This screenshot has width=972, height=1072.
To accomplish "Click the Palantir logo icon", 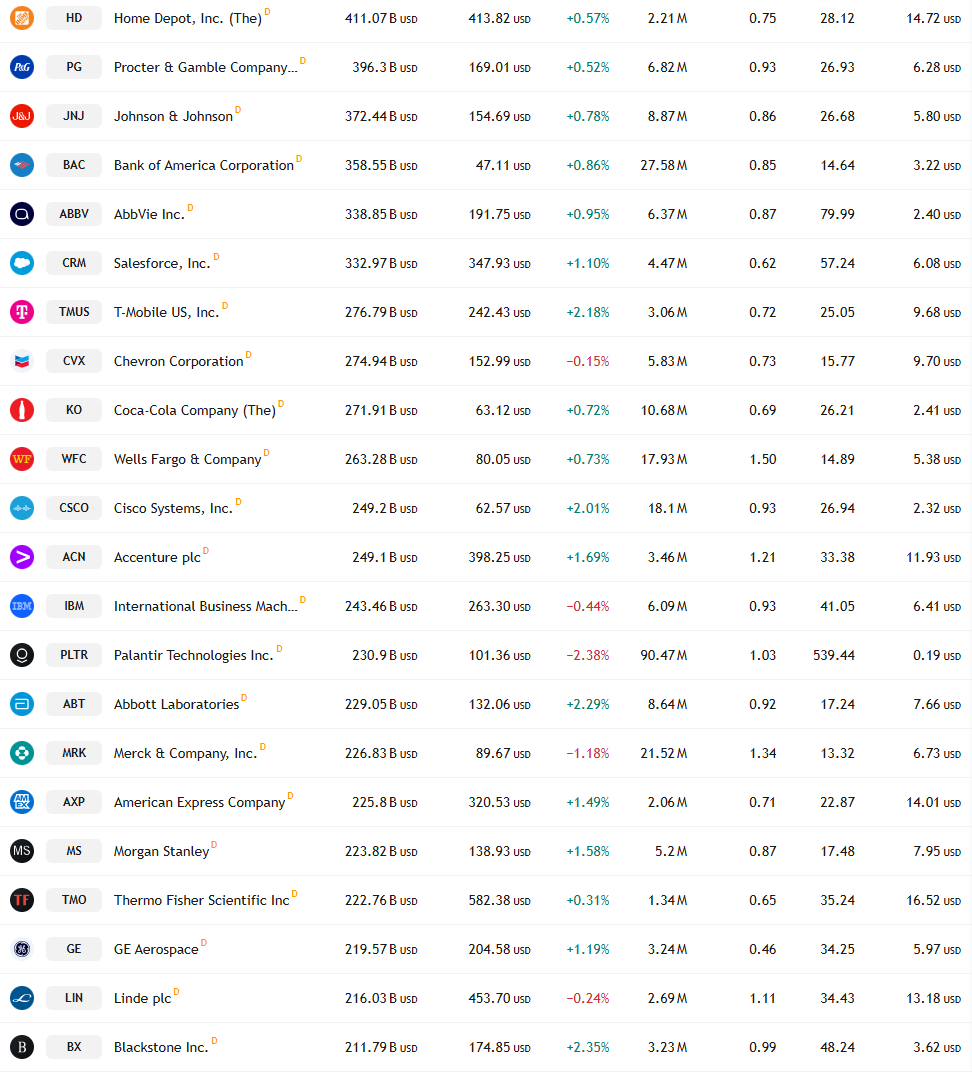I will point(22,655).
